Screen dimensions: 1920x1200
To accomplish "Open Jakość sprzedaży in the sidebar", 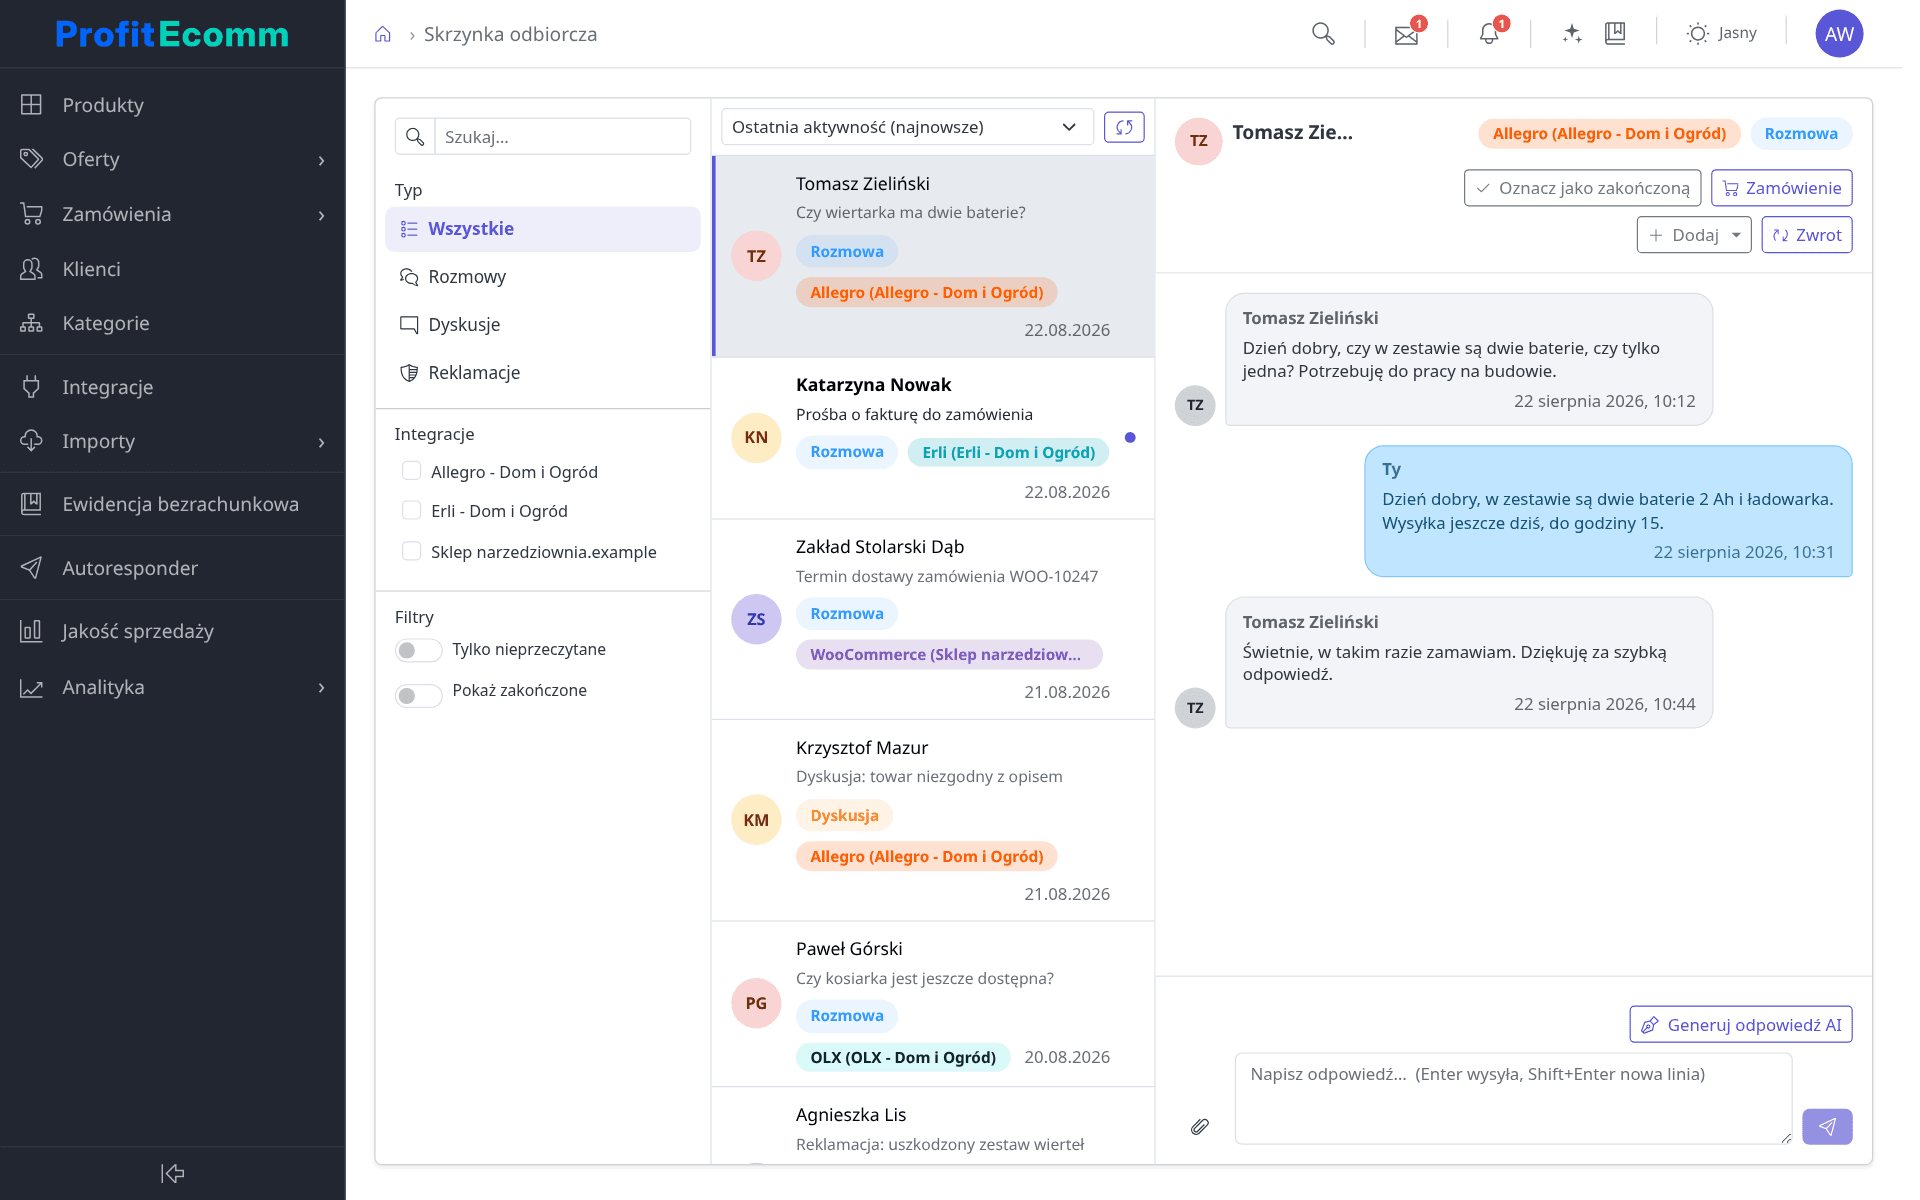I will pyautogui.click(x=172, y=631).
